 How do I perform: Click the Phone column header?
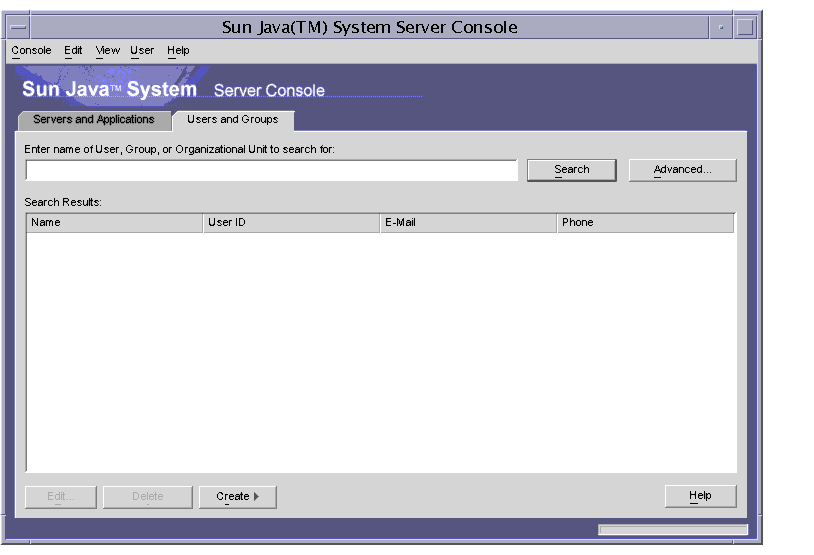pyautogui.click(x=645, y=223)
